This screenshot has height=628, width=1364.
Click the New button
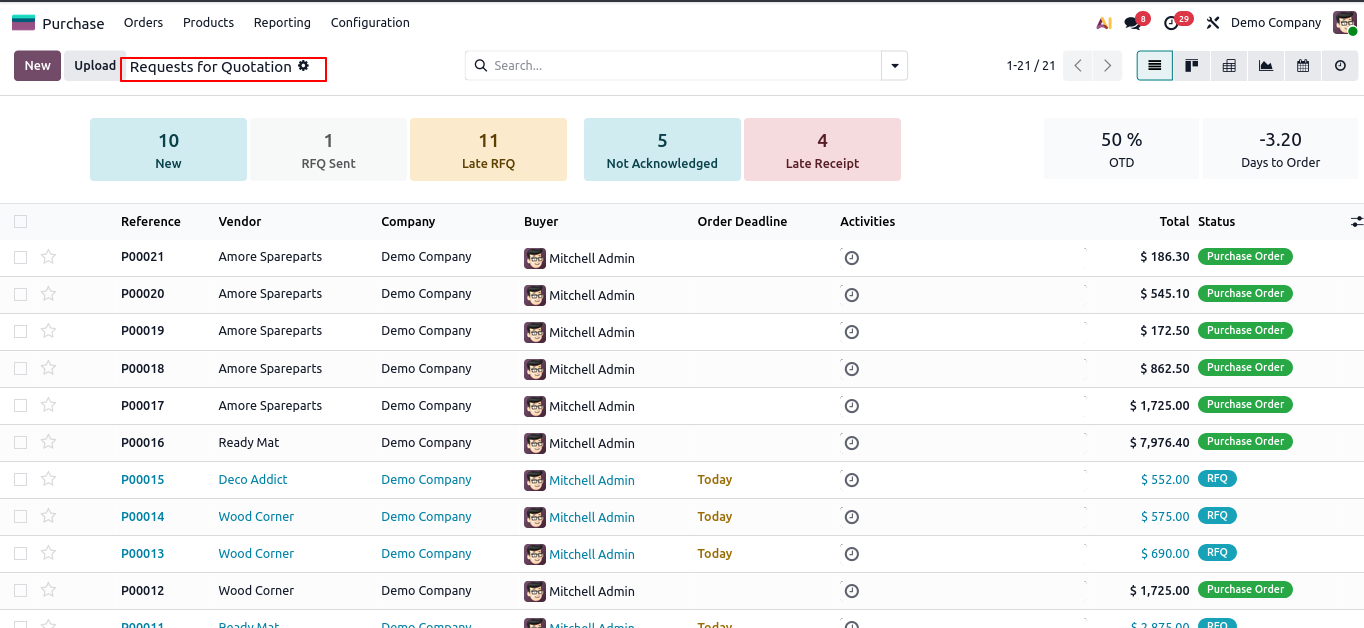[x=37, y=66]
